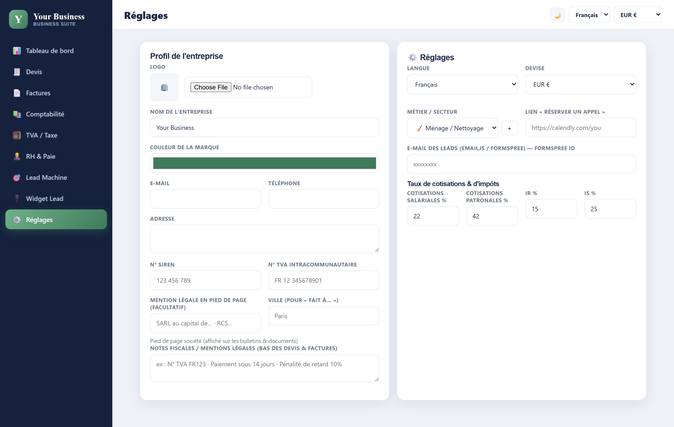Expand the Devise dropdown in Réglages panel
Screen dimensions: 674x427
click(x=580, y=84)
